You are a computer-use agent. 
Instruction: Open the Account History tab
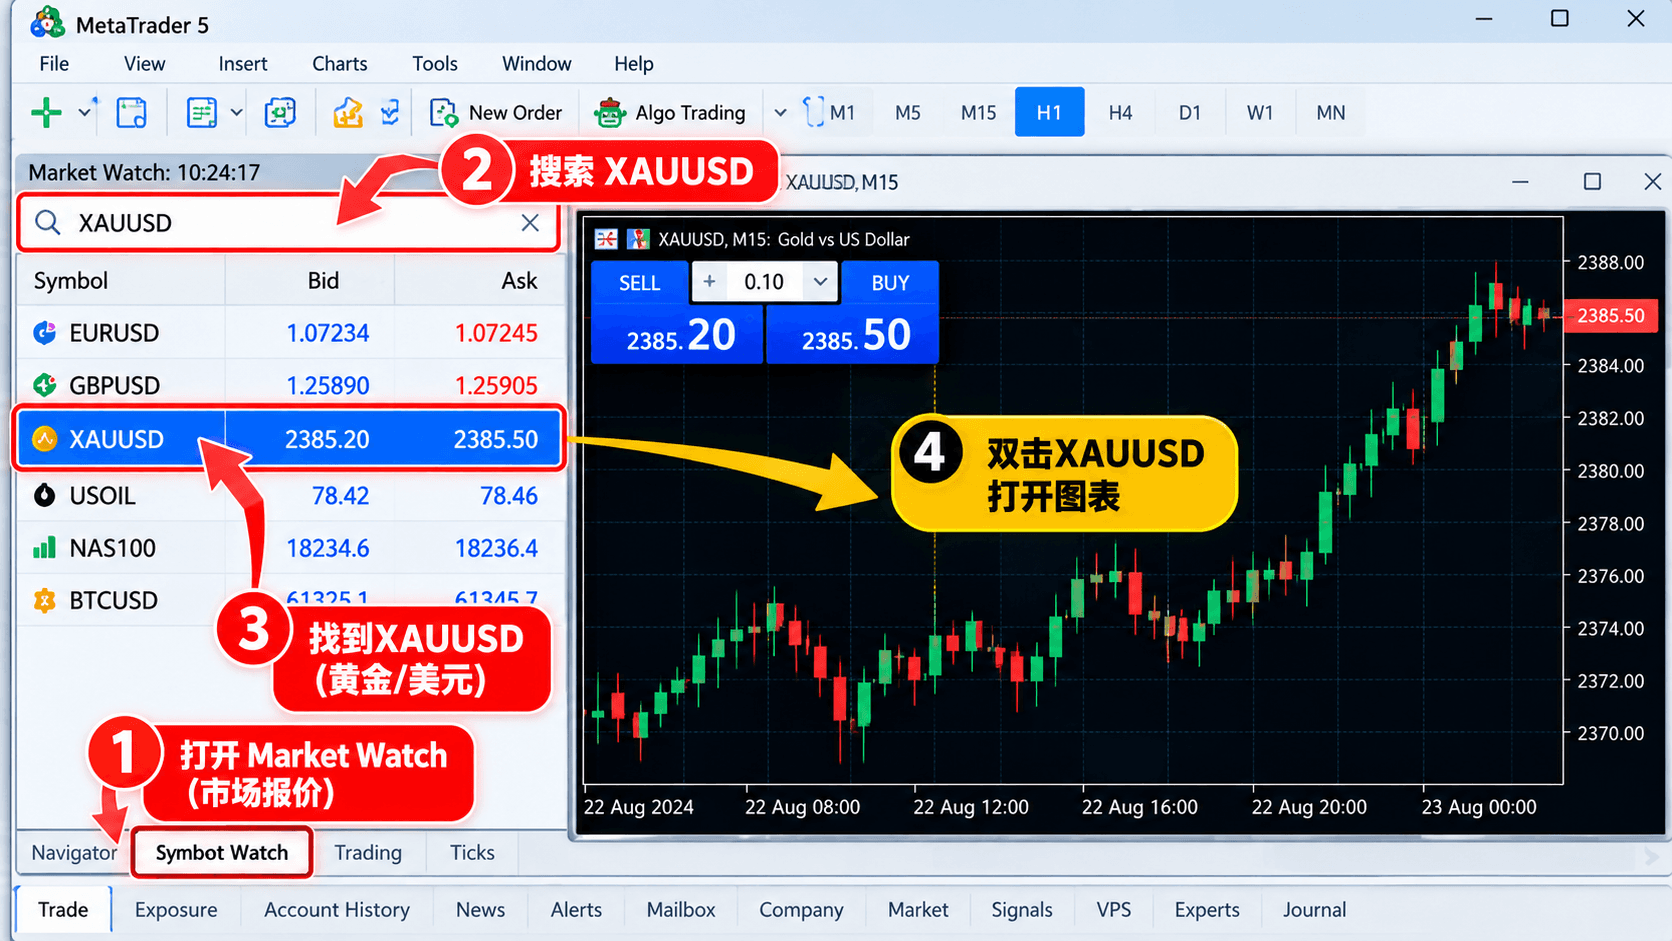point(337,910)
